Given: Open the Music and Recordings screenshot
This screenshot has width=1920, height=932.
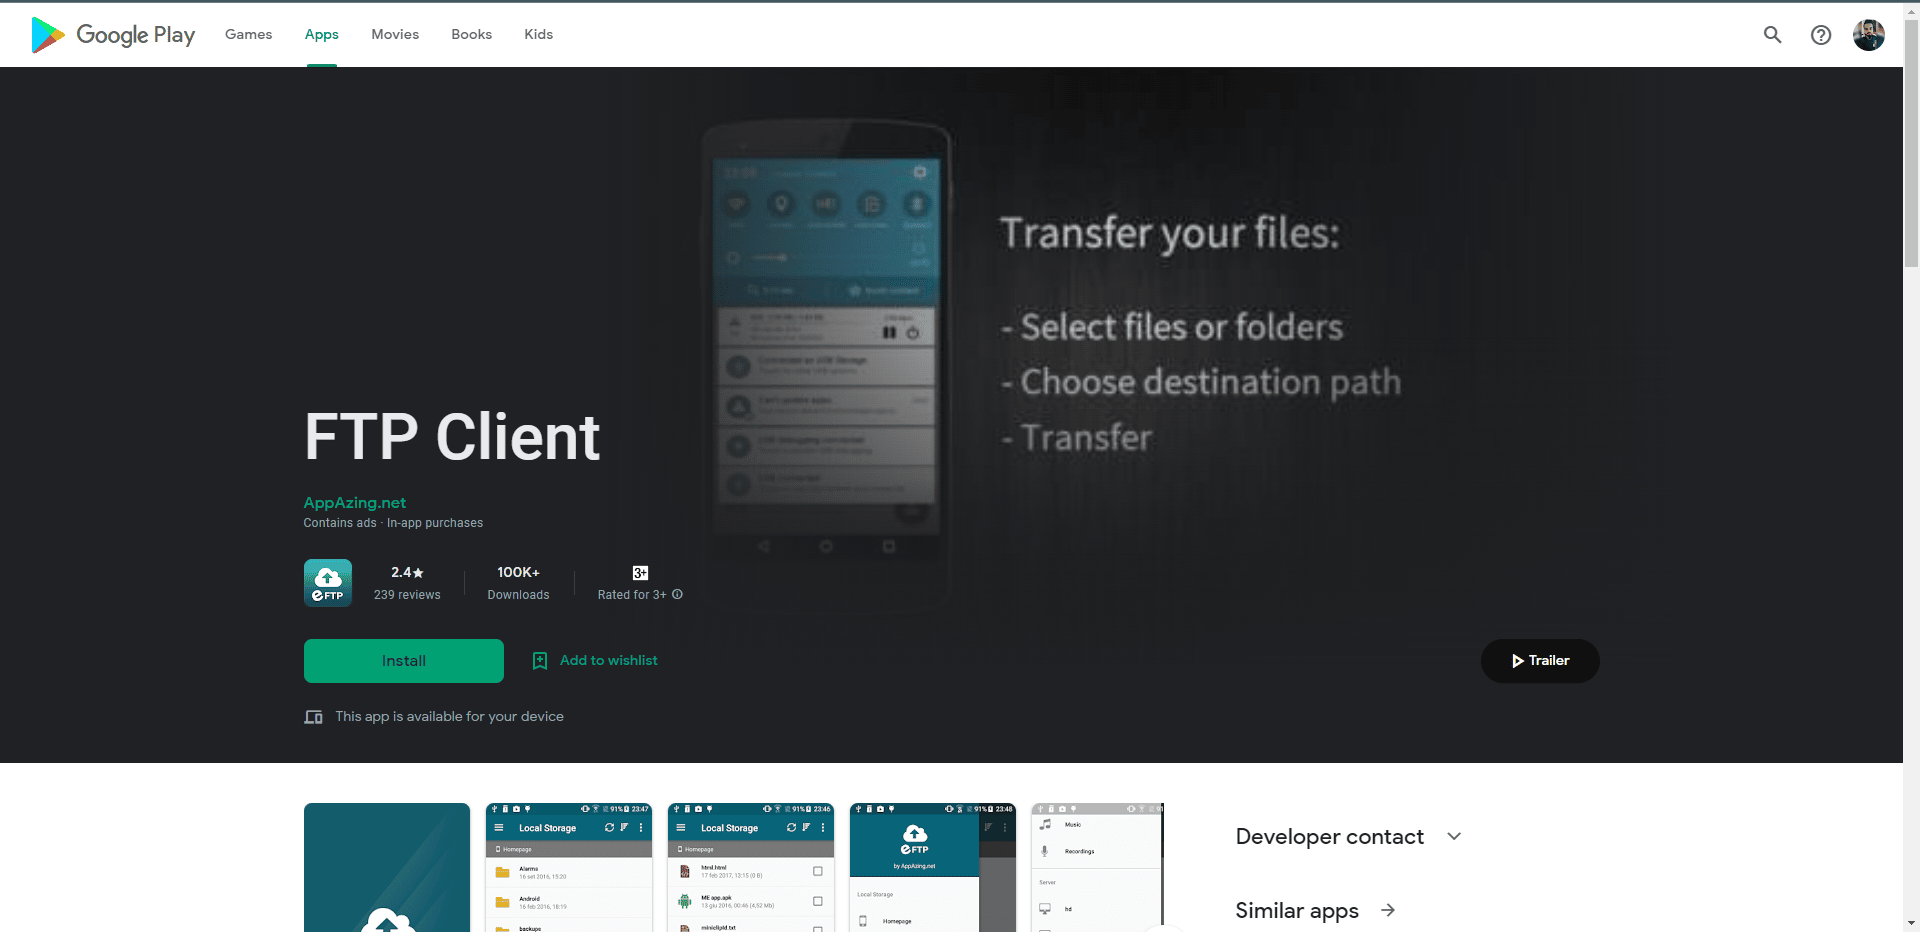Looking at the screenshot, I should coord(1098,868).
